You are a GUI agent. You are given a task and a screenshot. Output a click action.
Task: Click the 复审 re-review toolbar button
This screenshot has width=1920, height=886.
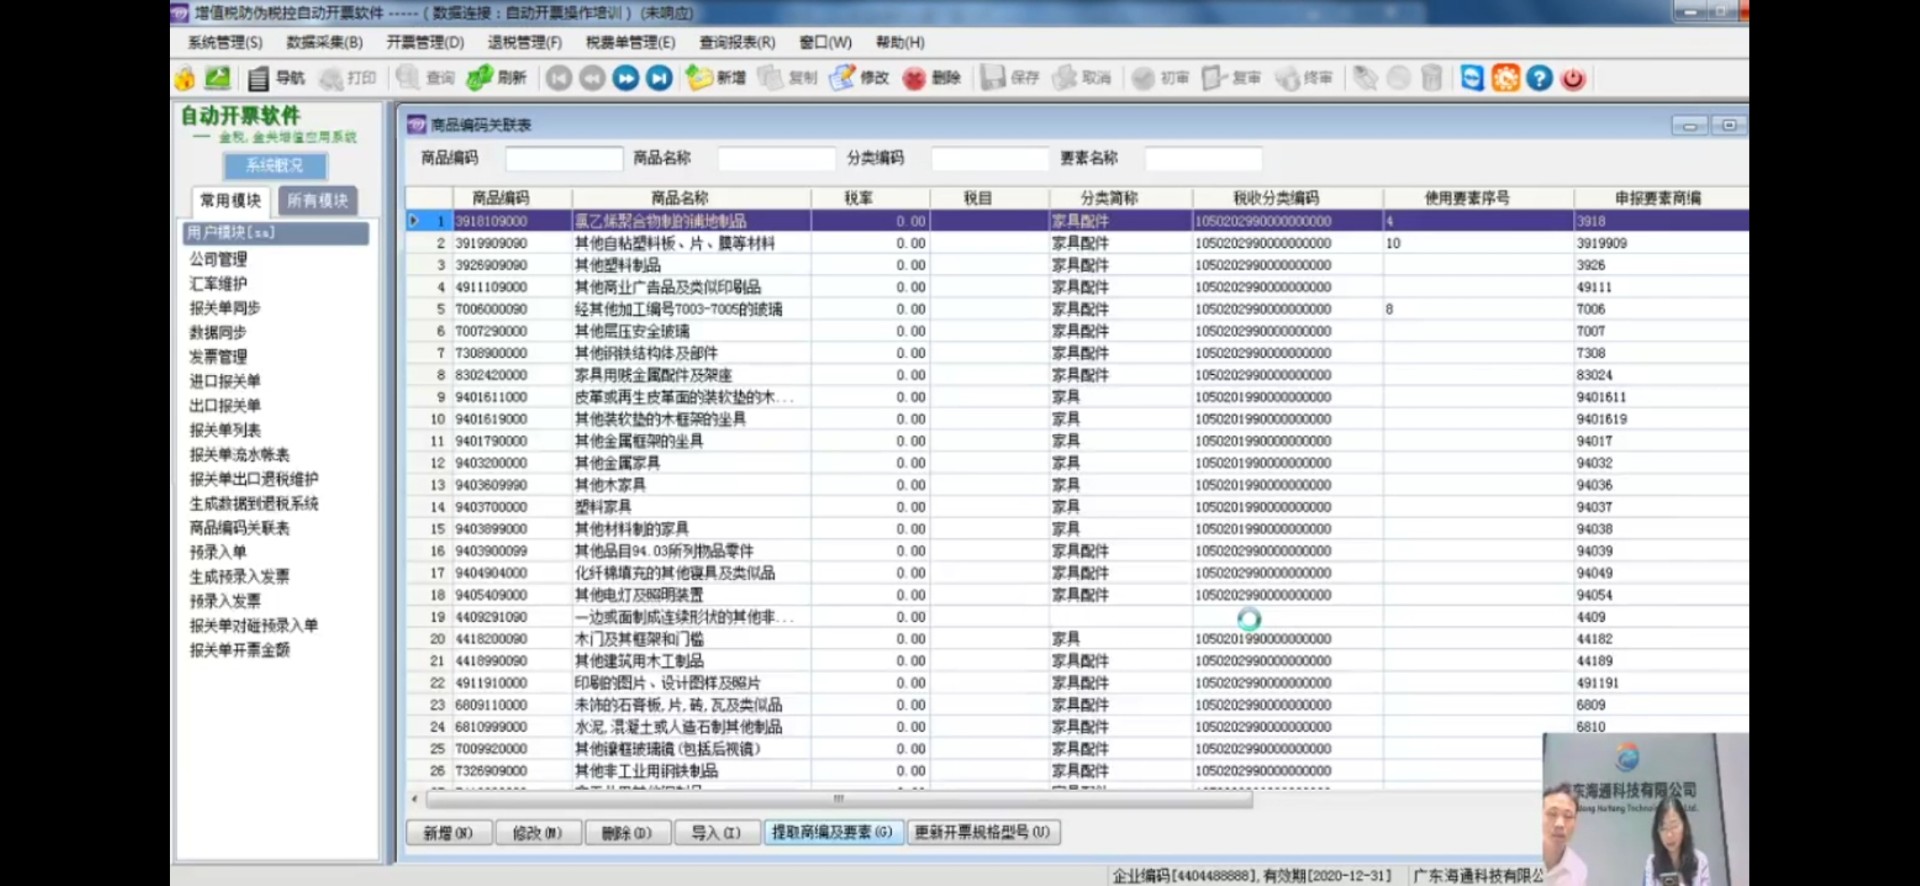tap(1232, 78)
